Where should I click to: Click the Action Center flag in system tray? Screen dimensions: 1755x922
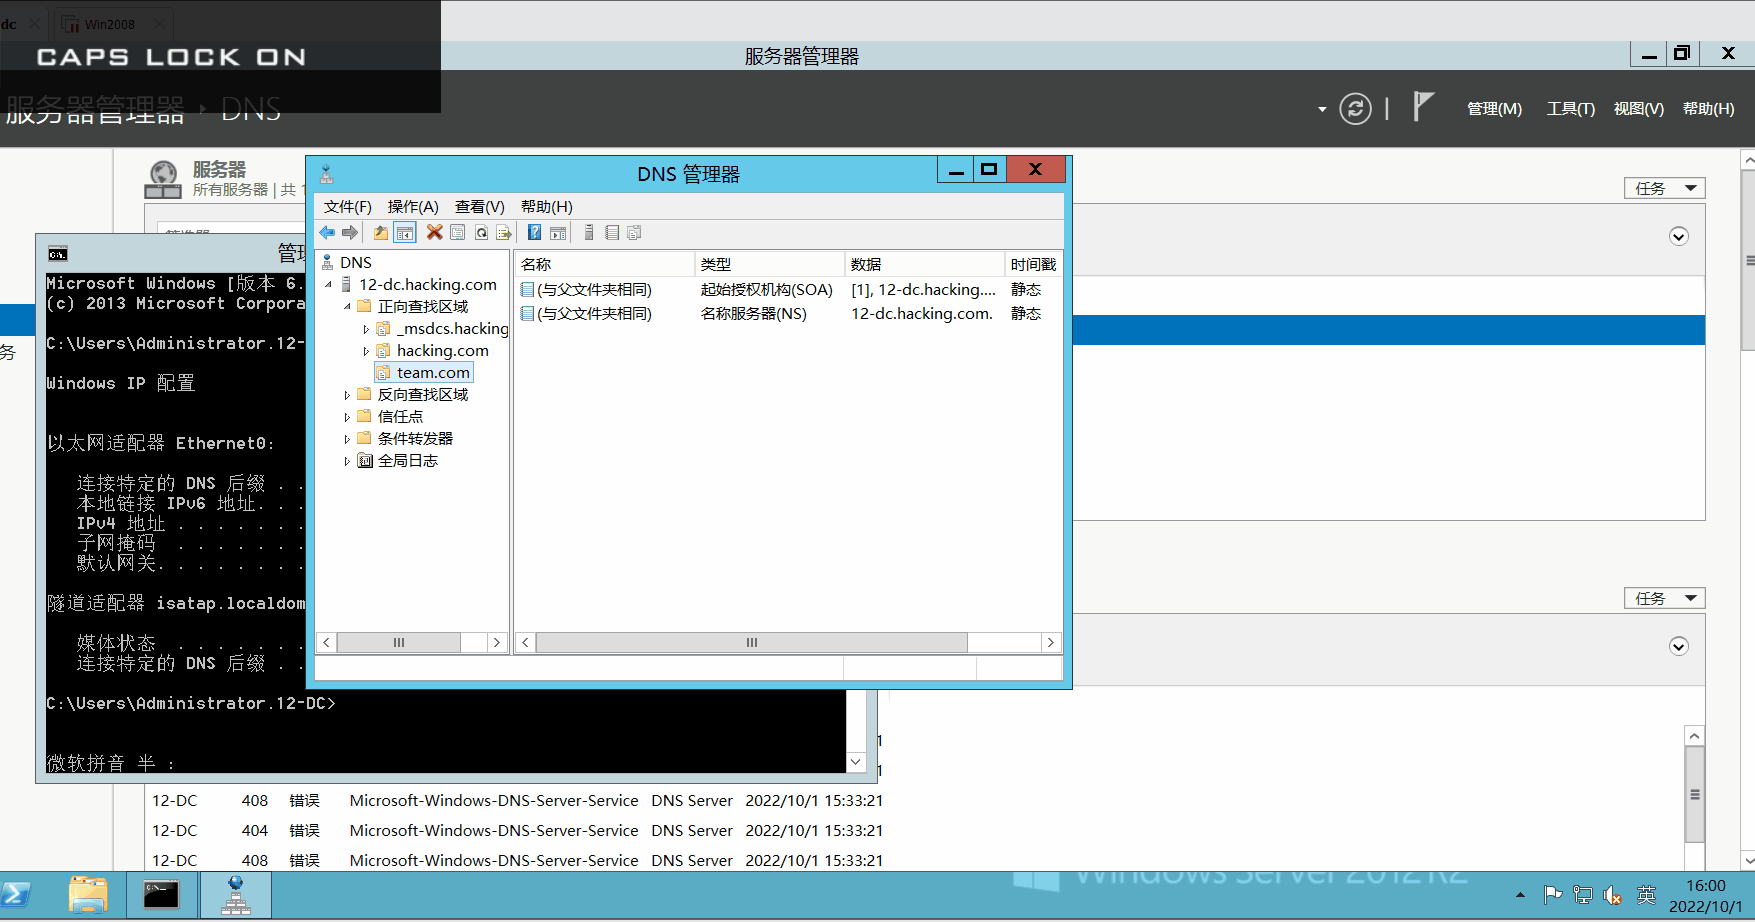pos(1553,895)
